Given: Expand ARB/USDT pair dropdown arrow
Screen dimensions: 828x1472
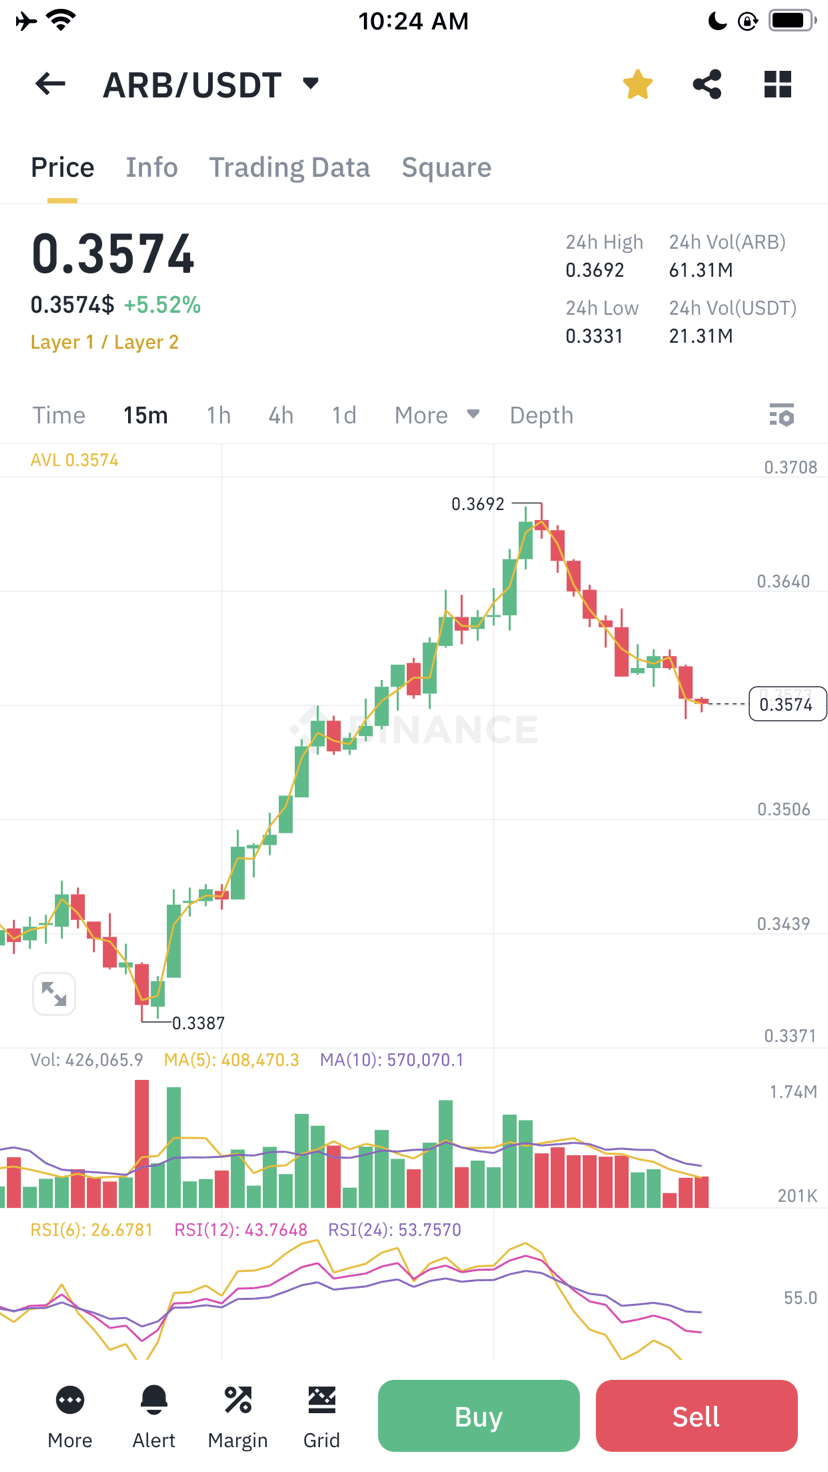Looking at the screenshot, I should [x=311, y=83].
